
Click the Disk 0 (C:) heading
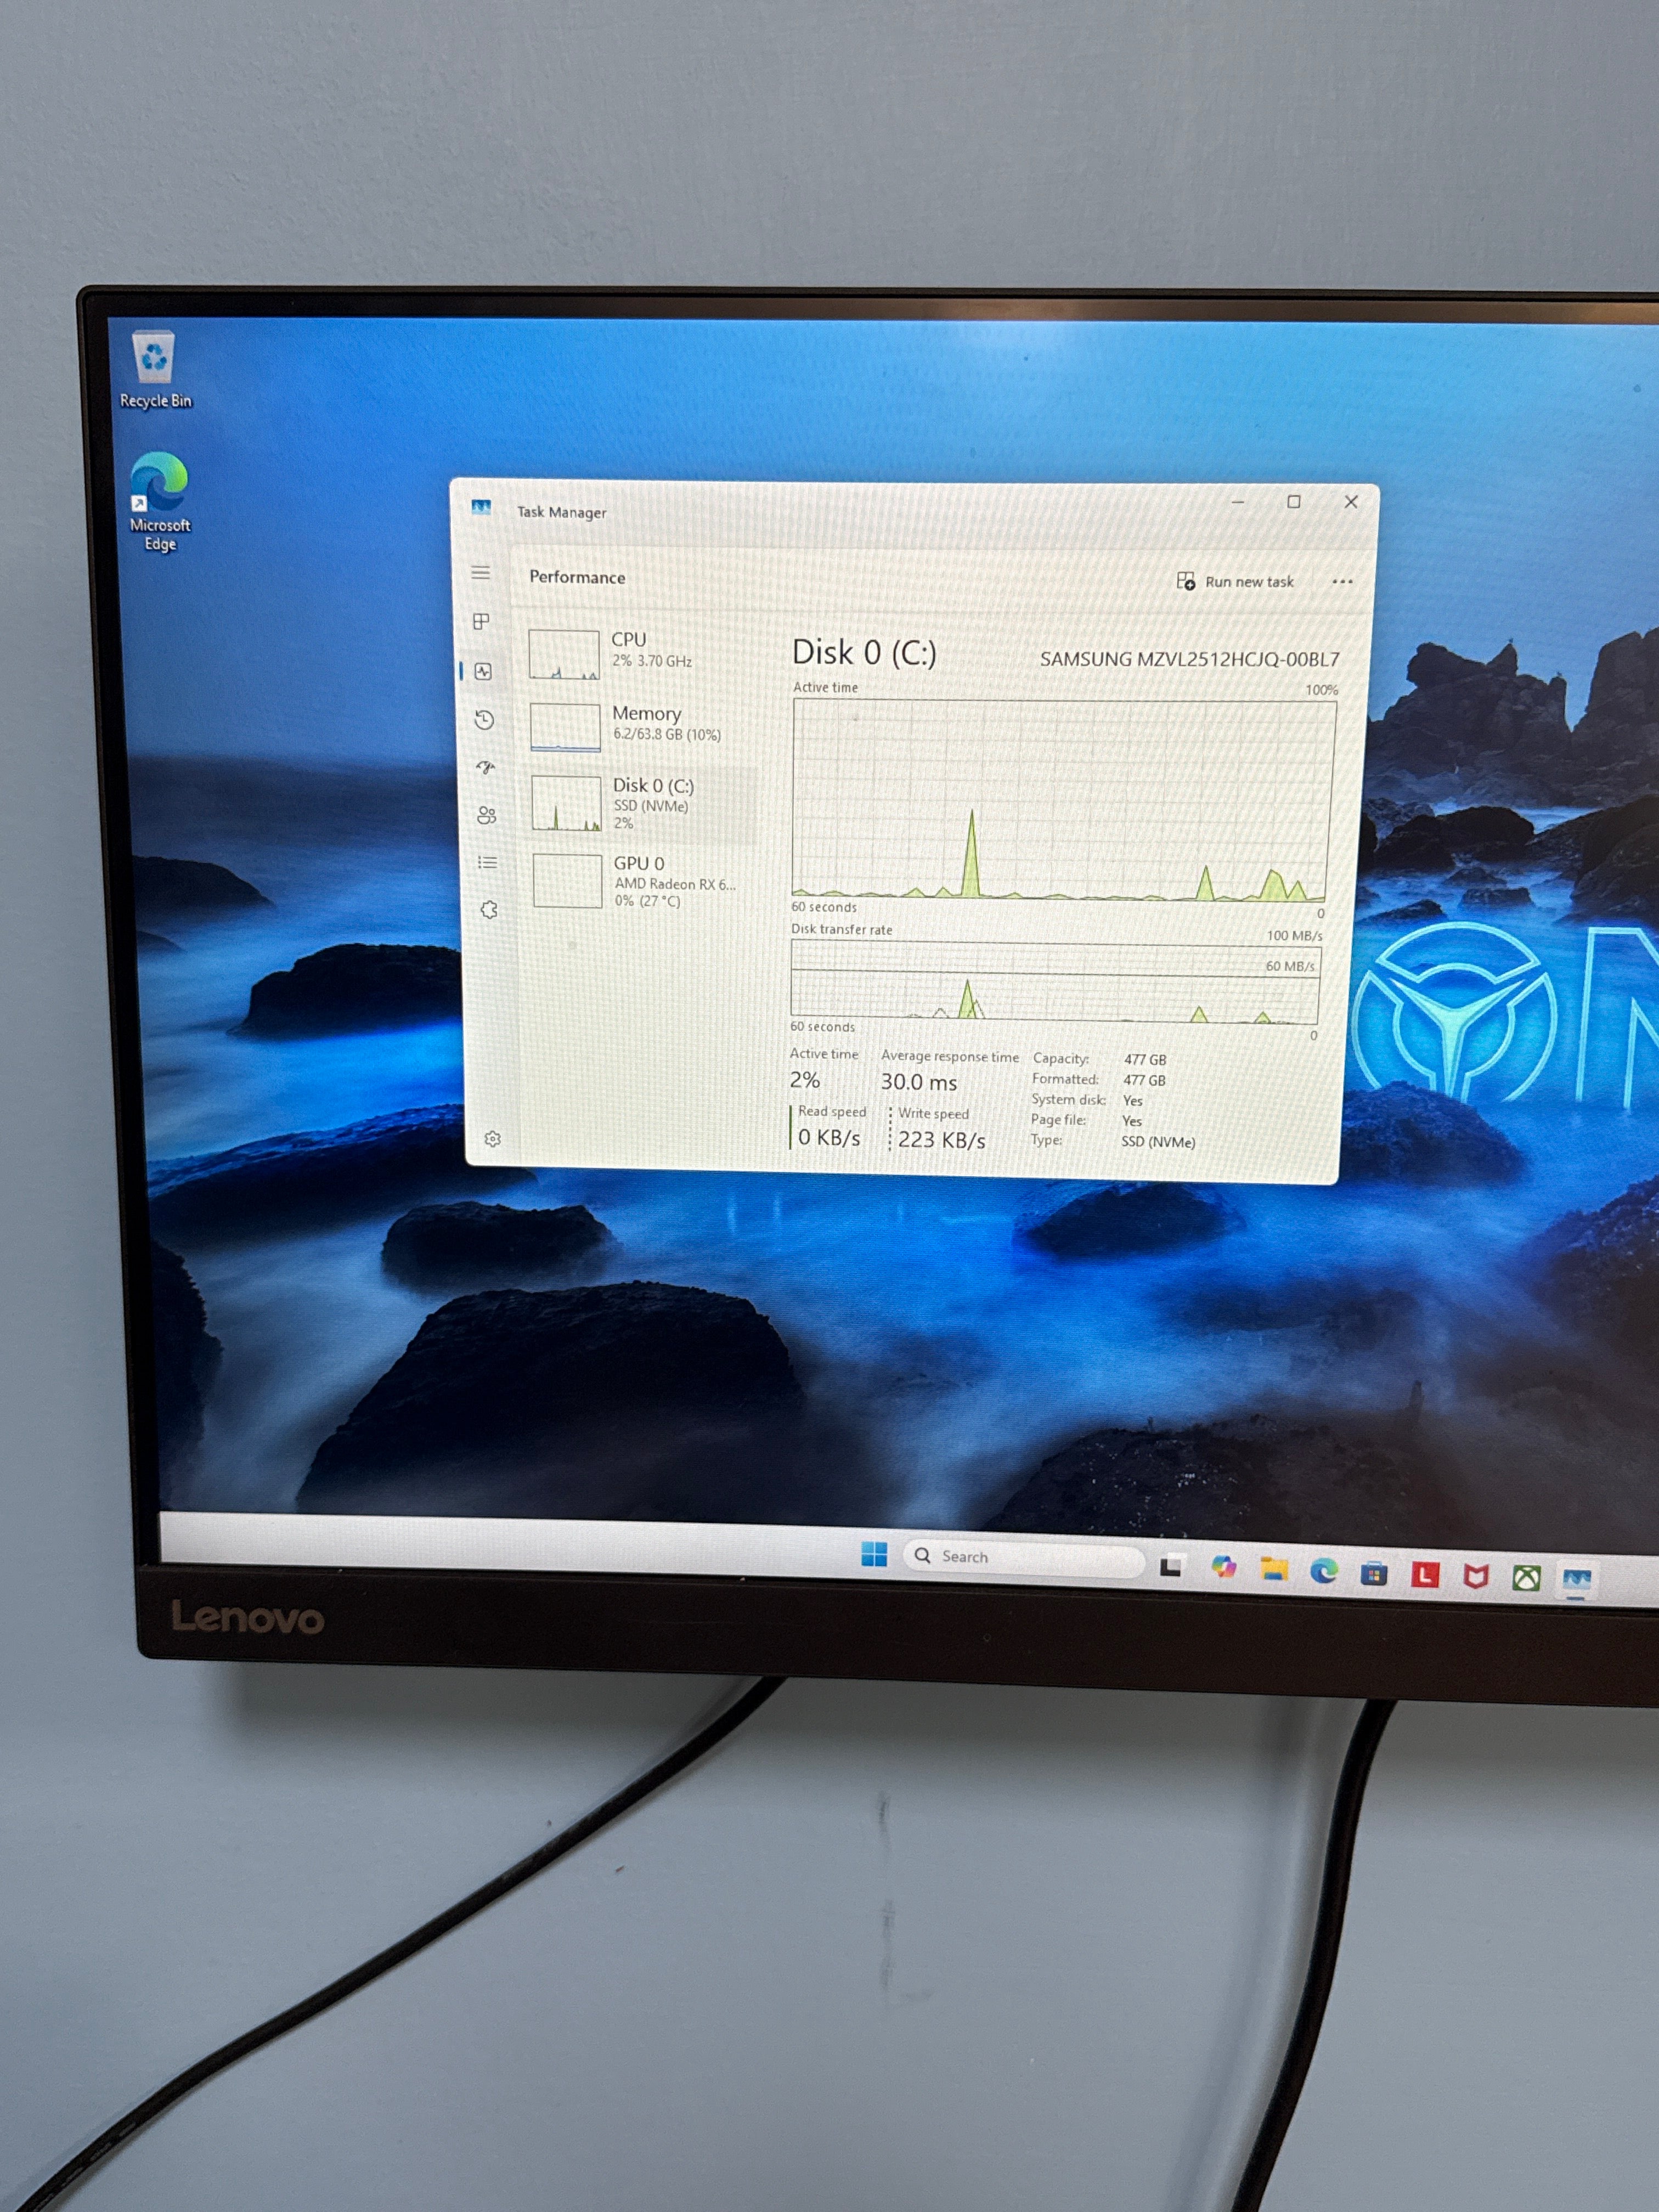(864, 653)
